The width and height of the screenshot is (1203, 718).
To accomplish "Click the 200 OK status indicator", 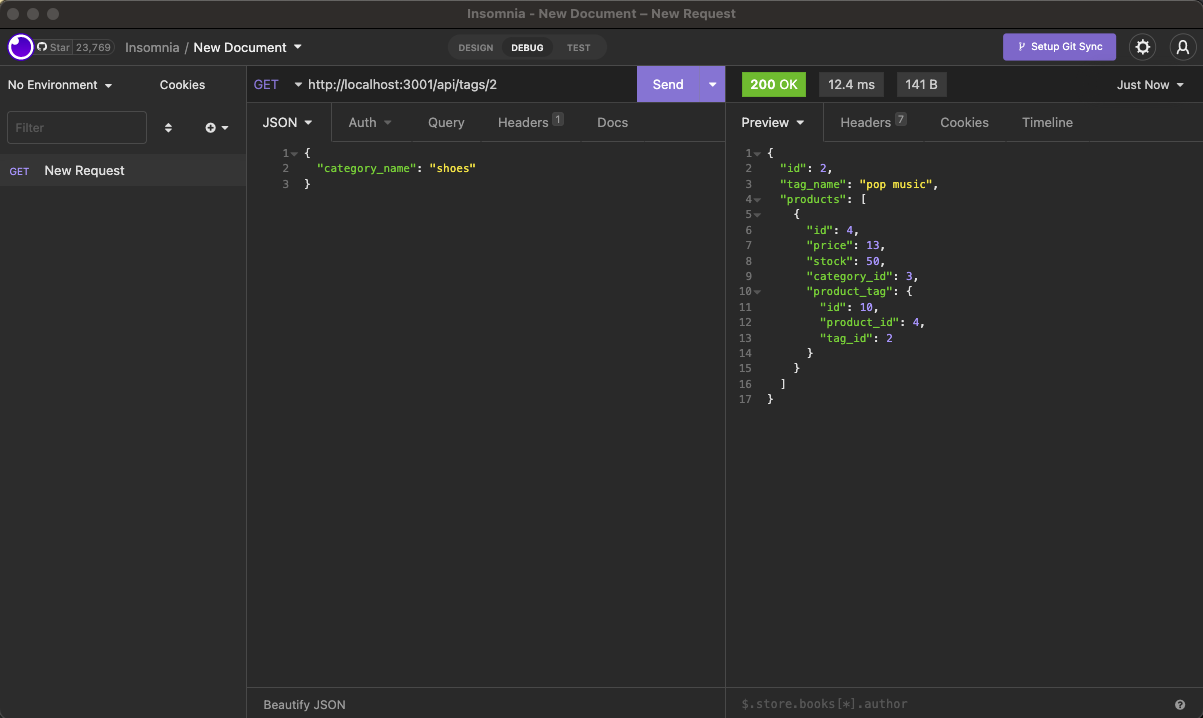I will click(x=773, y=84).
